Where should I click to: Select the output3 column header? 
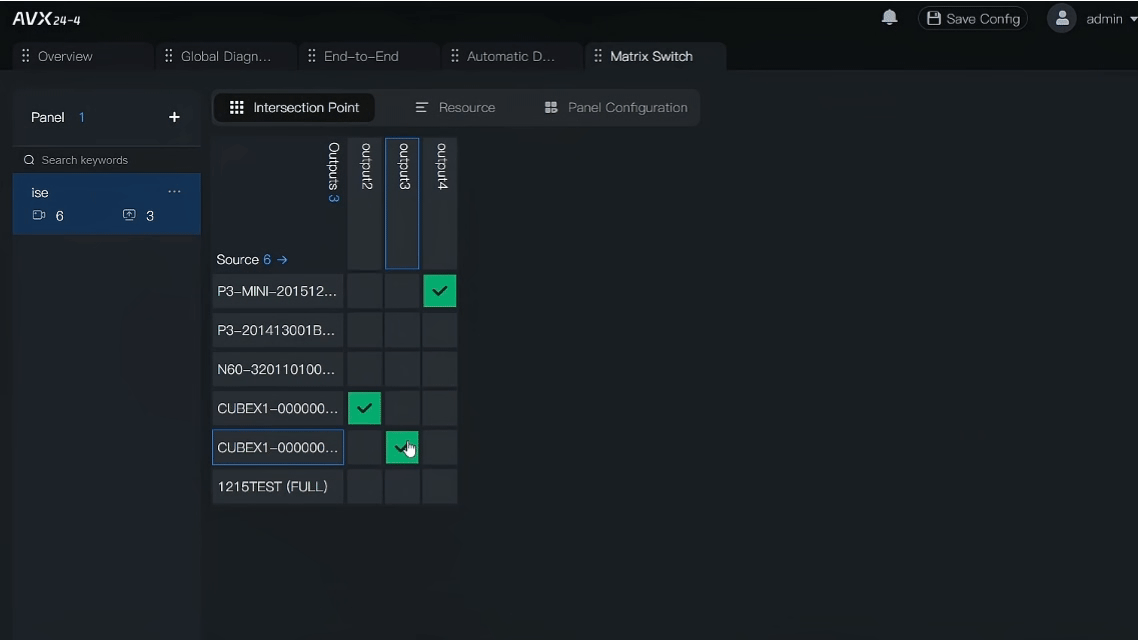pyautogui.click(x=402, y=203)
